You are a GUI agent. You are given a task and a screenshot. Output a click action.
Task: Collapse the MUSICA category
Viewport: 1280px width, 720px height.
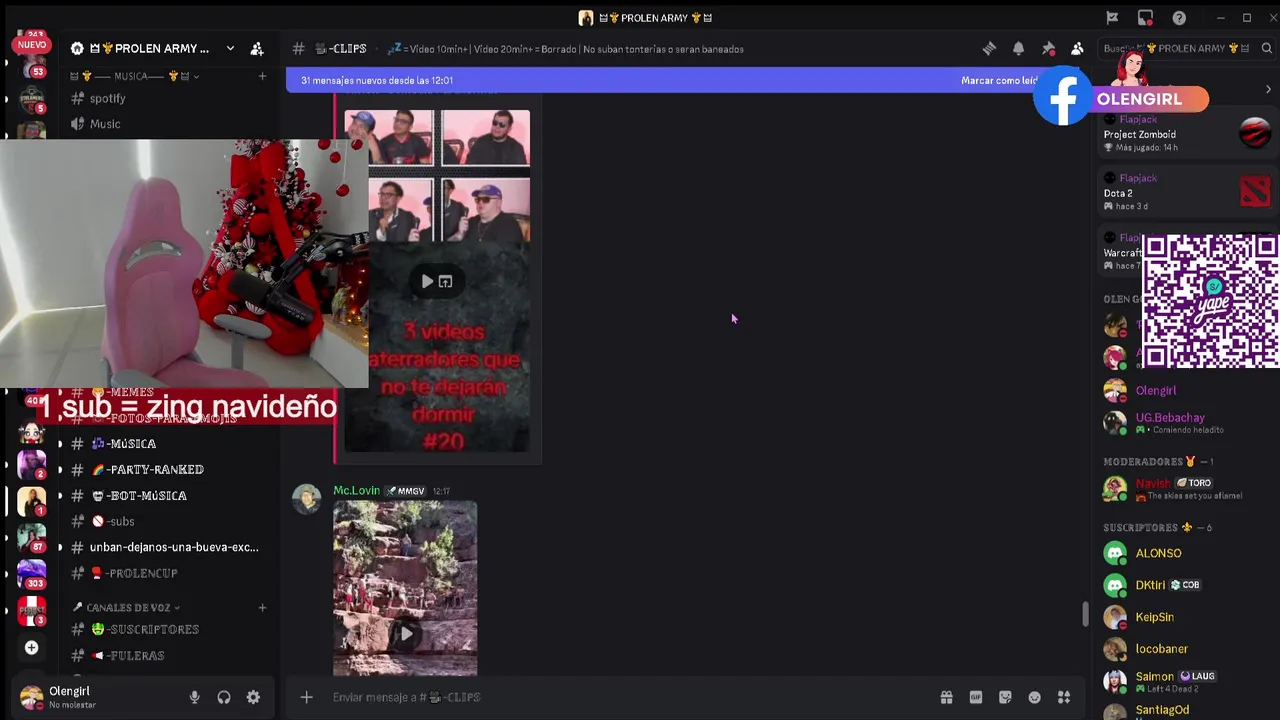click(x=134, y=76)
